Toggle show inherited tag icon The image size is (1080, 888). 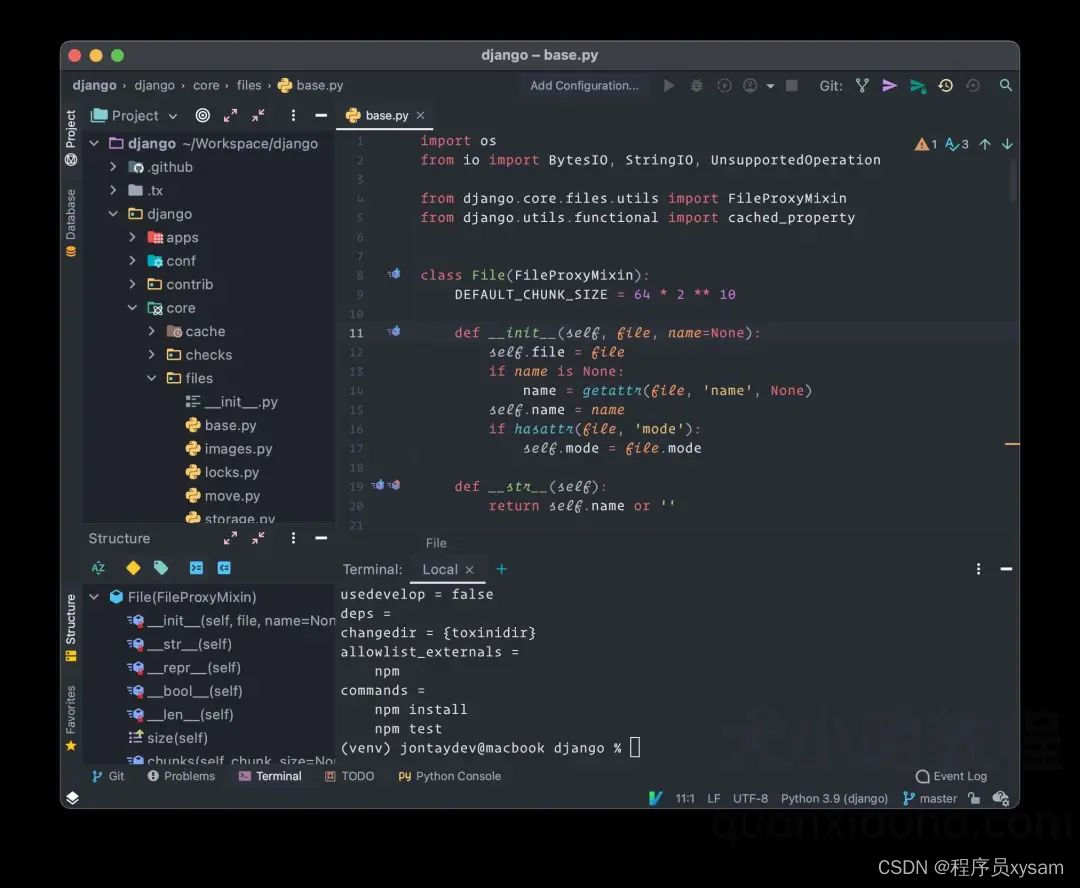161,568
